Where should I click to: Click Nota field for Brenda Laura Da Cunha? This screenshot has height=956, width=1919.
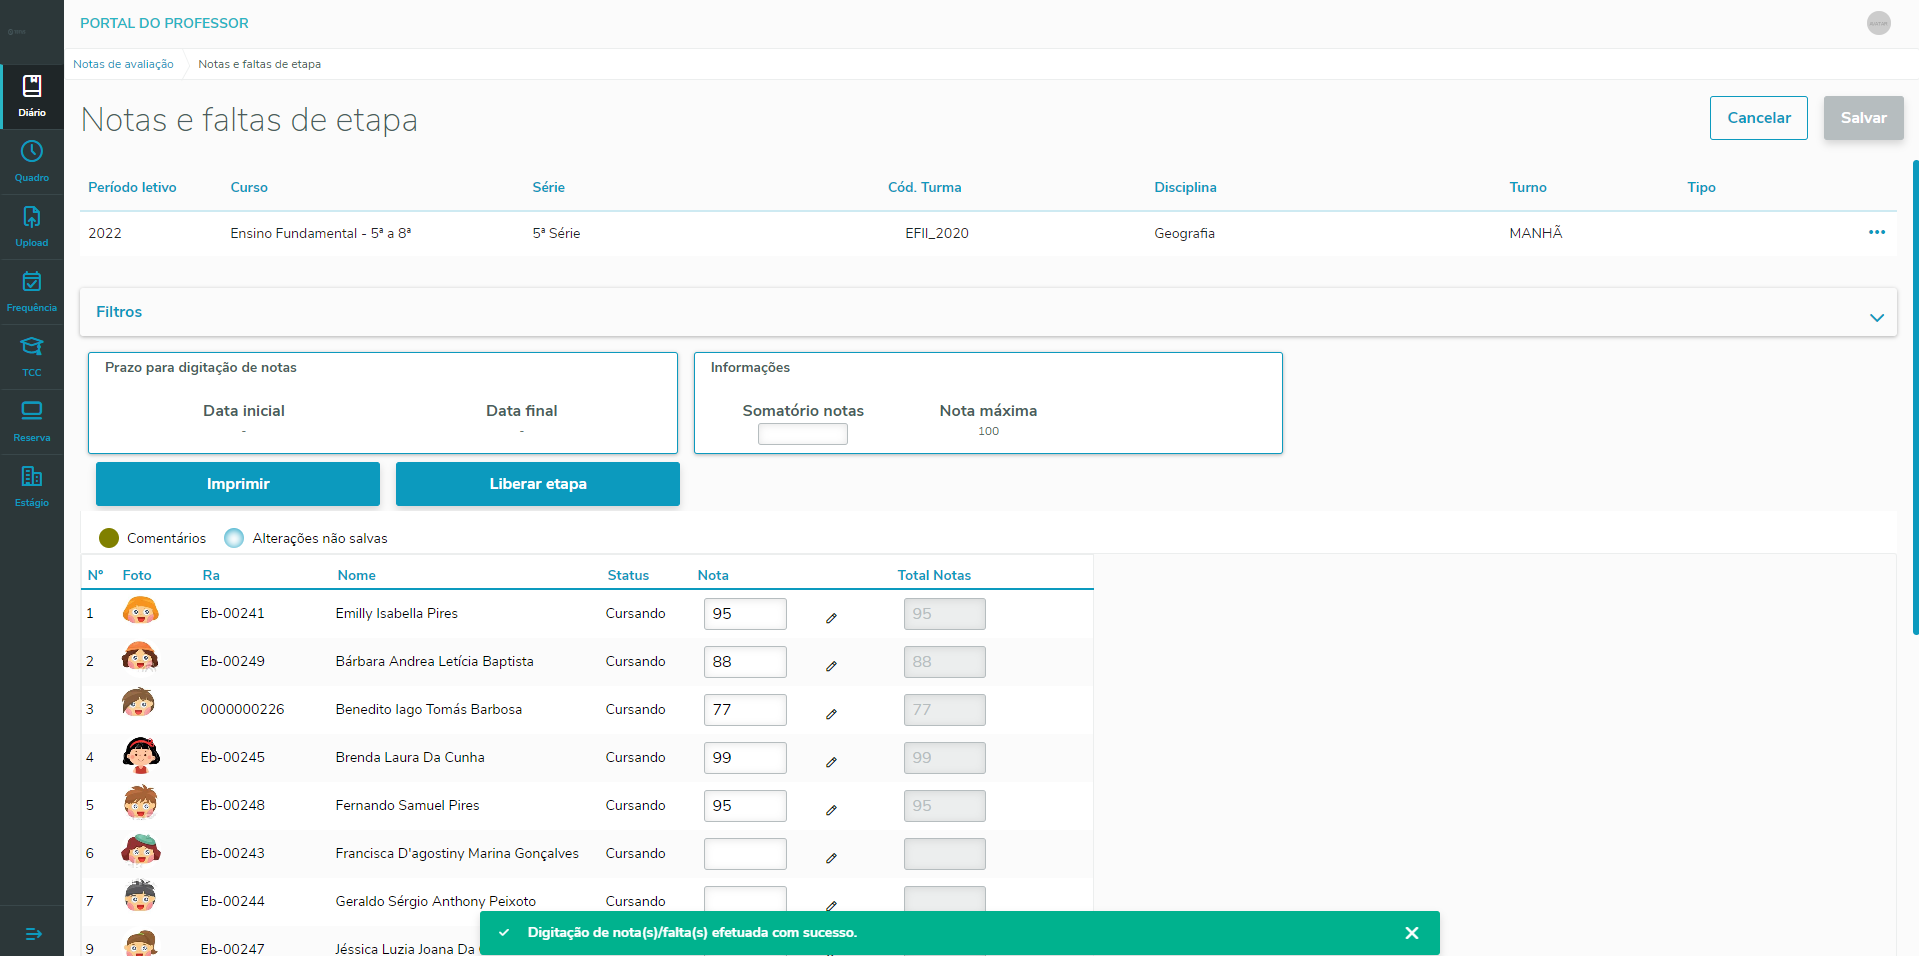745,758
